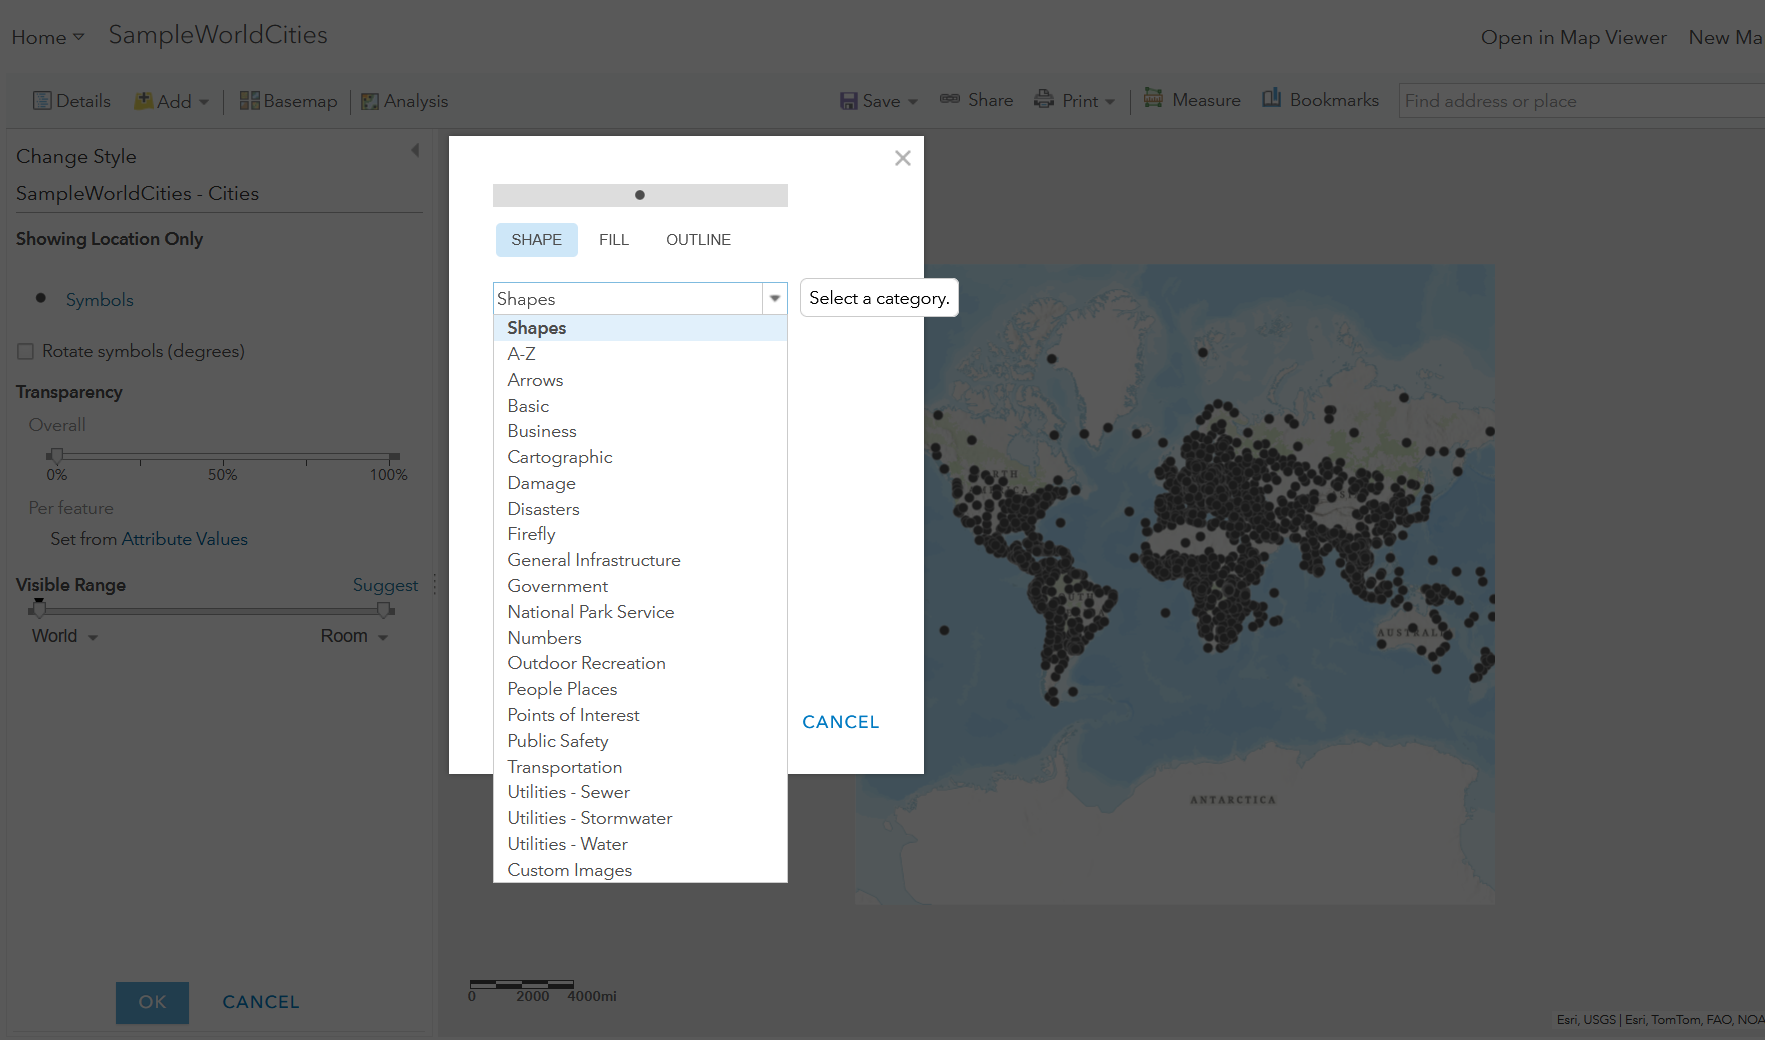Select National Park Service category
1765x1040 pixels.
point(640,612)
